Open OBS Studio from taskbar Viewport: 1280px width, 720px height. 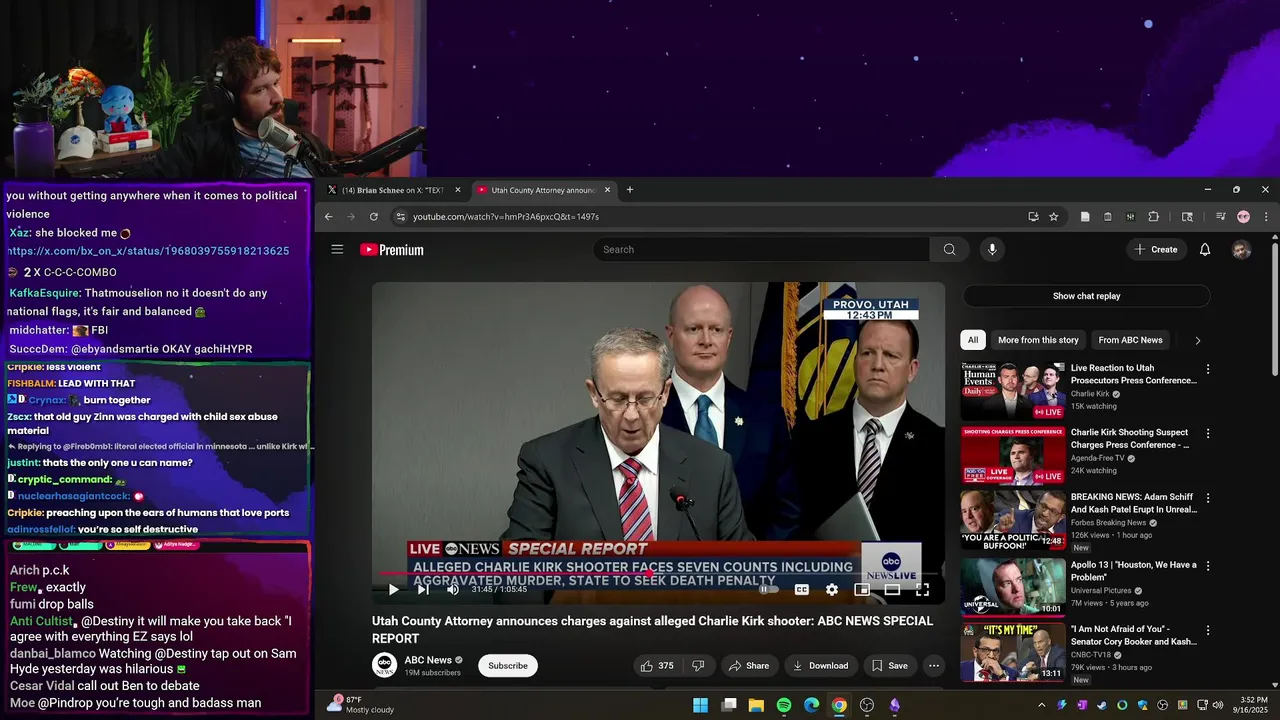(x=867, y=706)
